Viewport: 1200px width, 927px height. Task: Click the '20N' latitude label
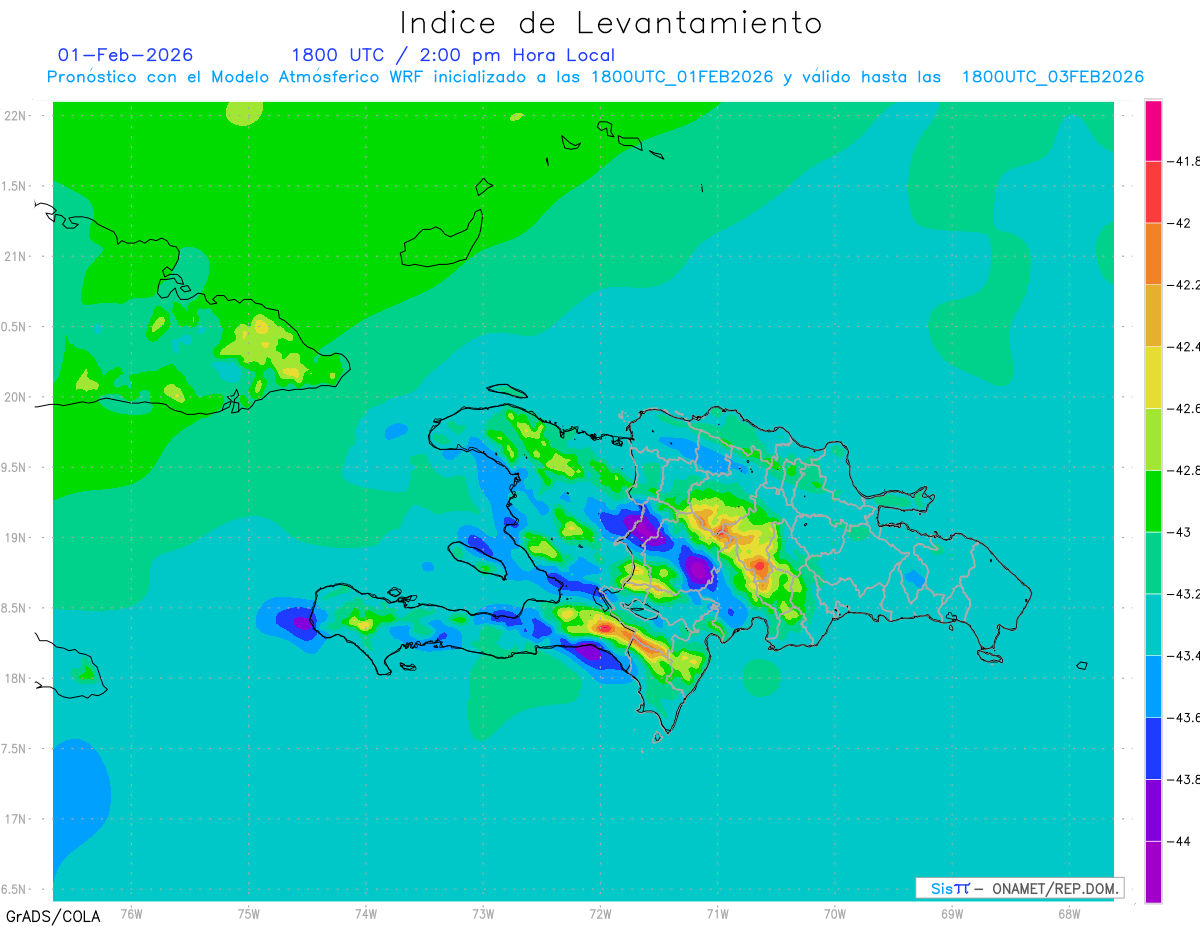(x=15, y=397)
